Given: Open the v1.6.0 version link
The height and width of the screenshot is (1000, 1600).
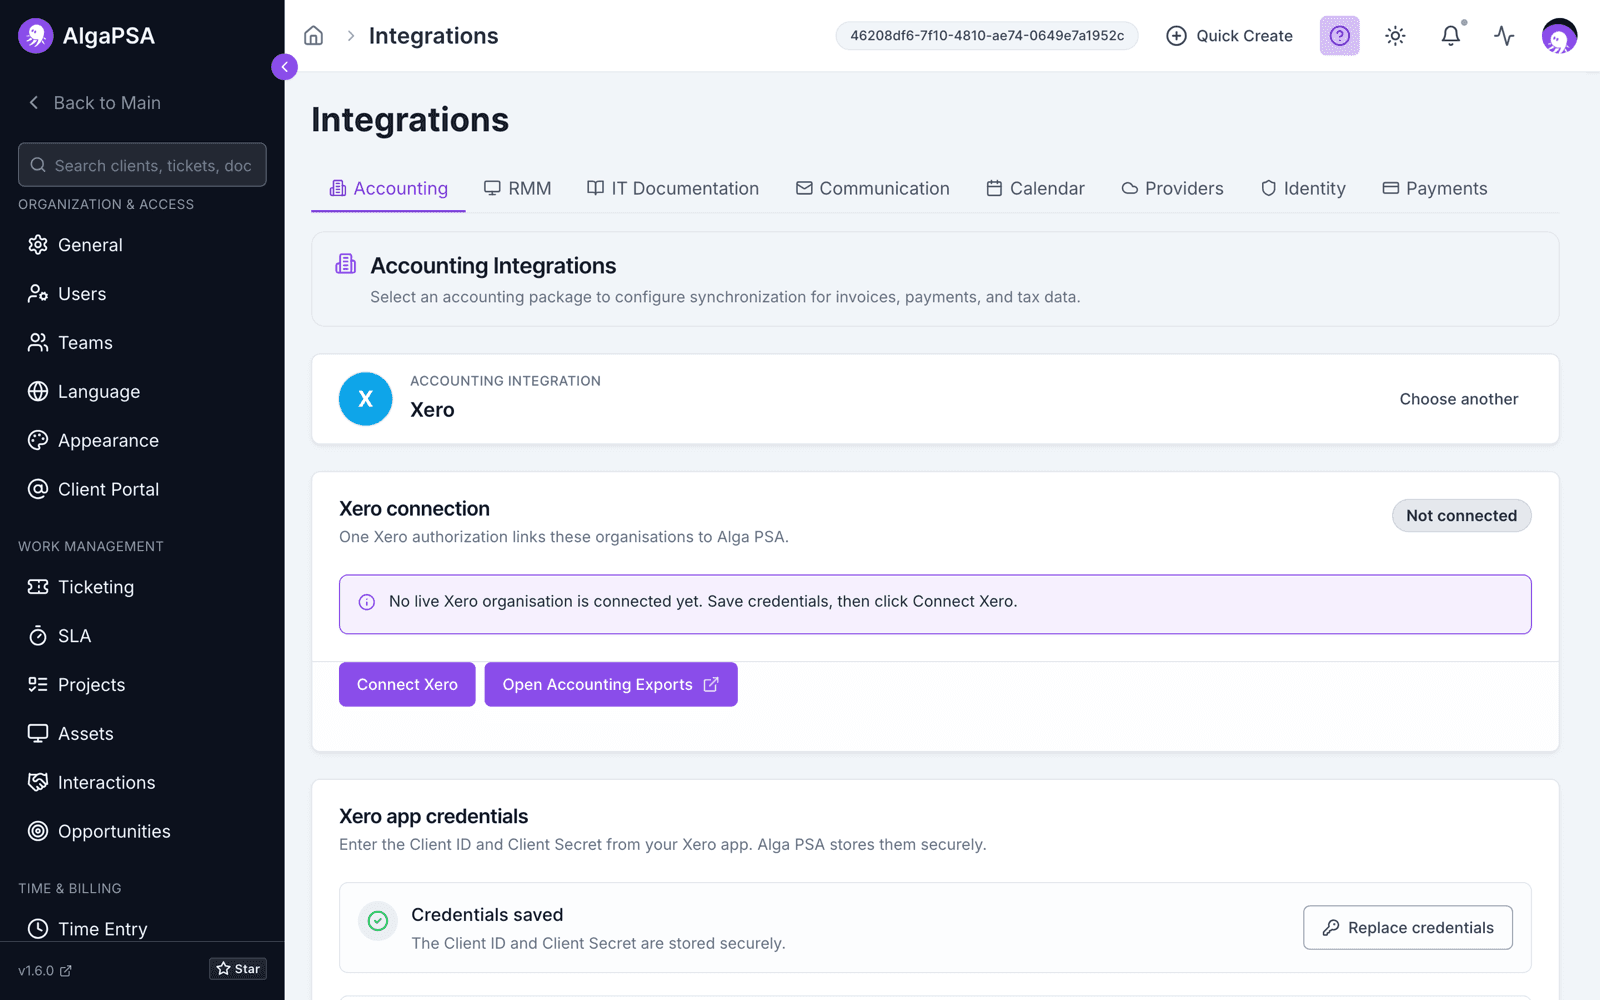Looking at the screenshot, I should tap(45, 971).
